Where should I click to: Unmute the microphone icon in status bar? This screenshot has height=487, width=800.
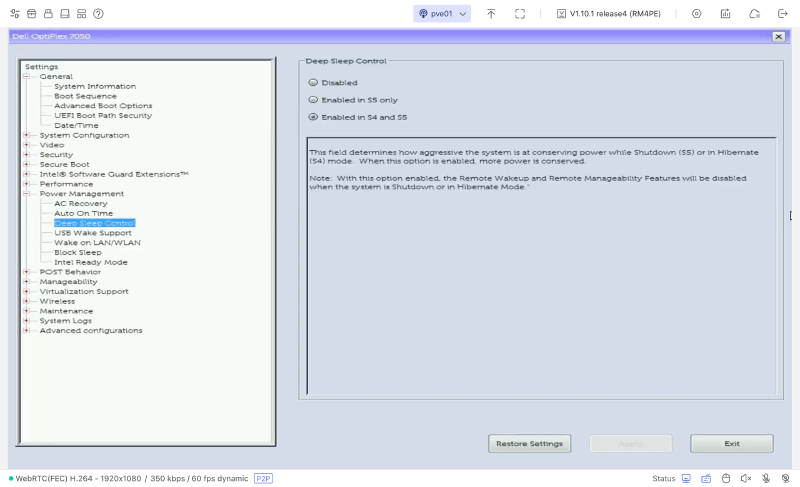[766, 478]
